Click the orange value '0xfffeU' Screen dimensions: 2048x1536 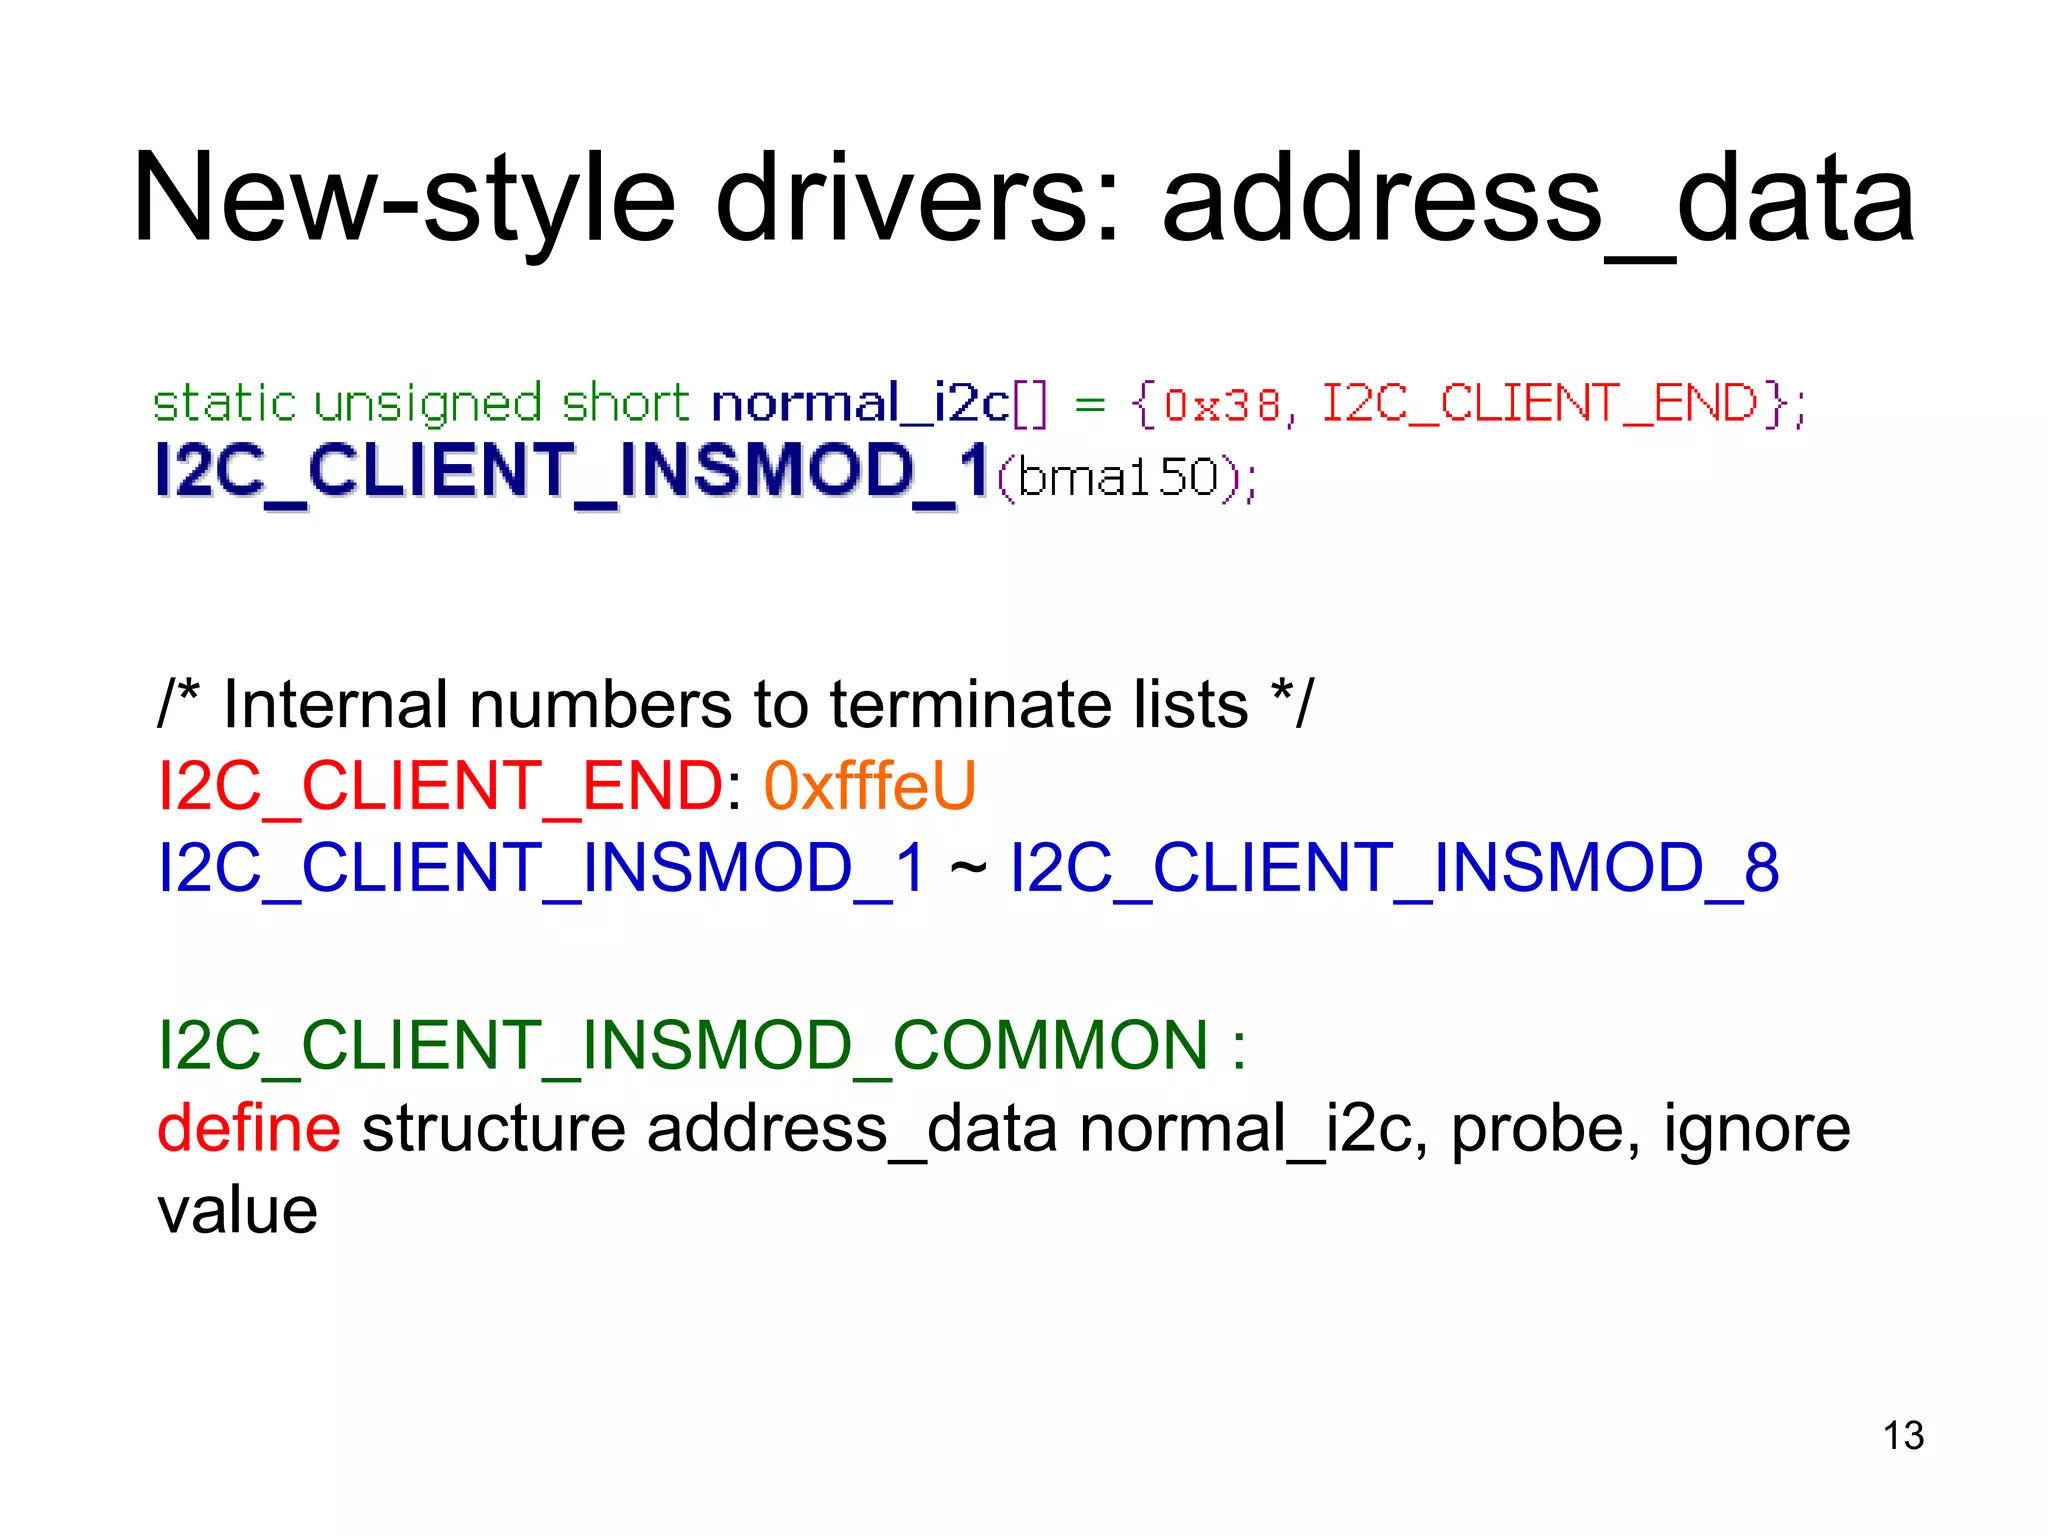point(870,786)
